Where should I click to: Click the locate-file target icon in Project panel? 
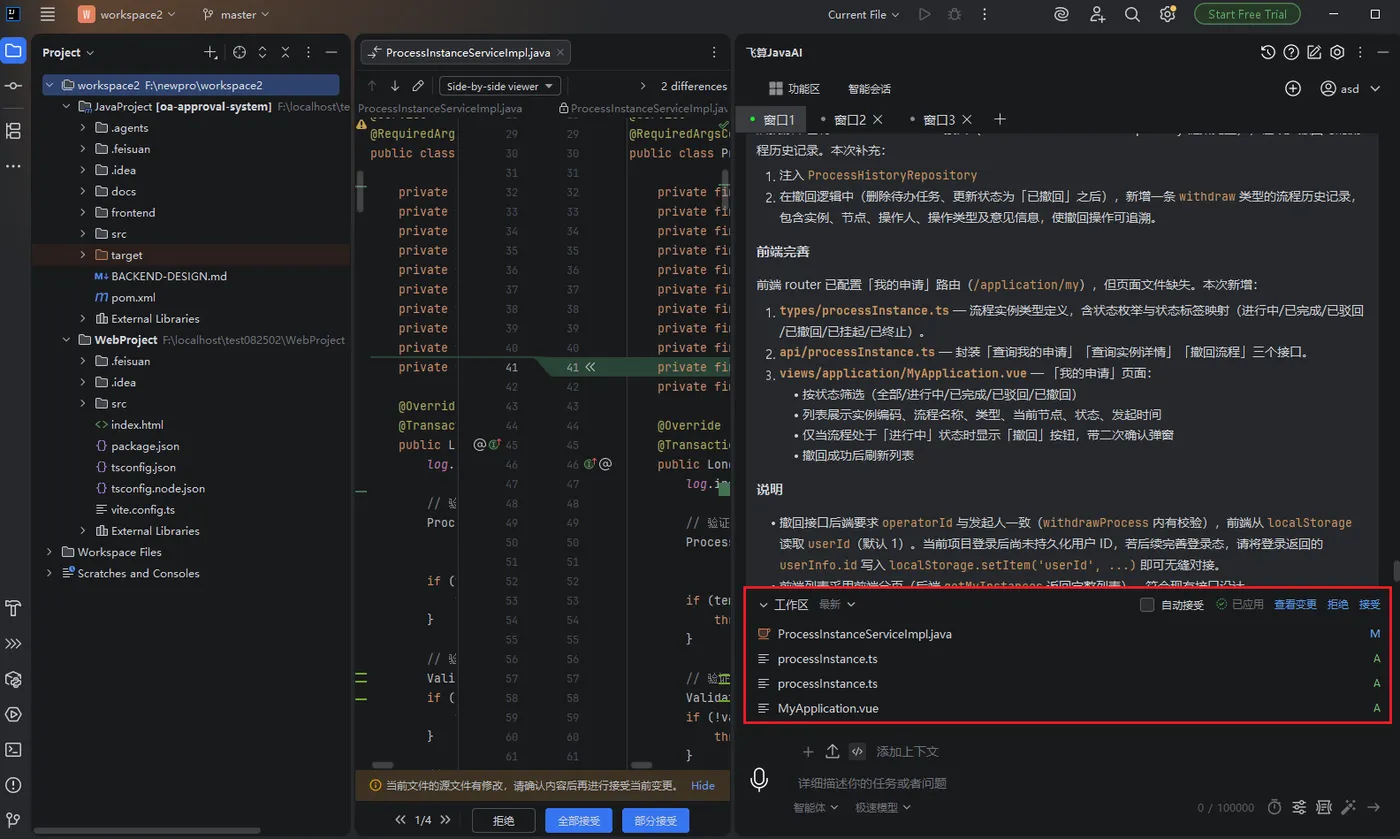[240, 52]
